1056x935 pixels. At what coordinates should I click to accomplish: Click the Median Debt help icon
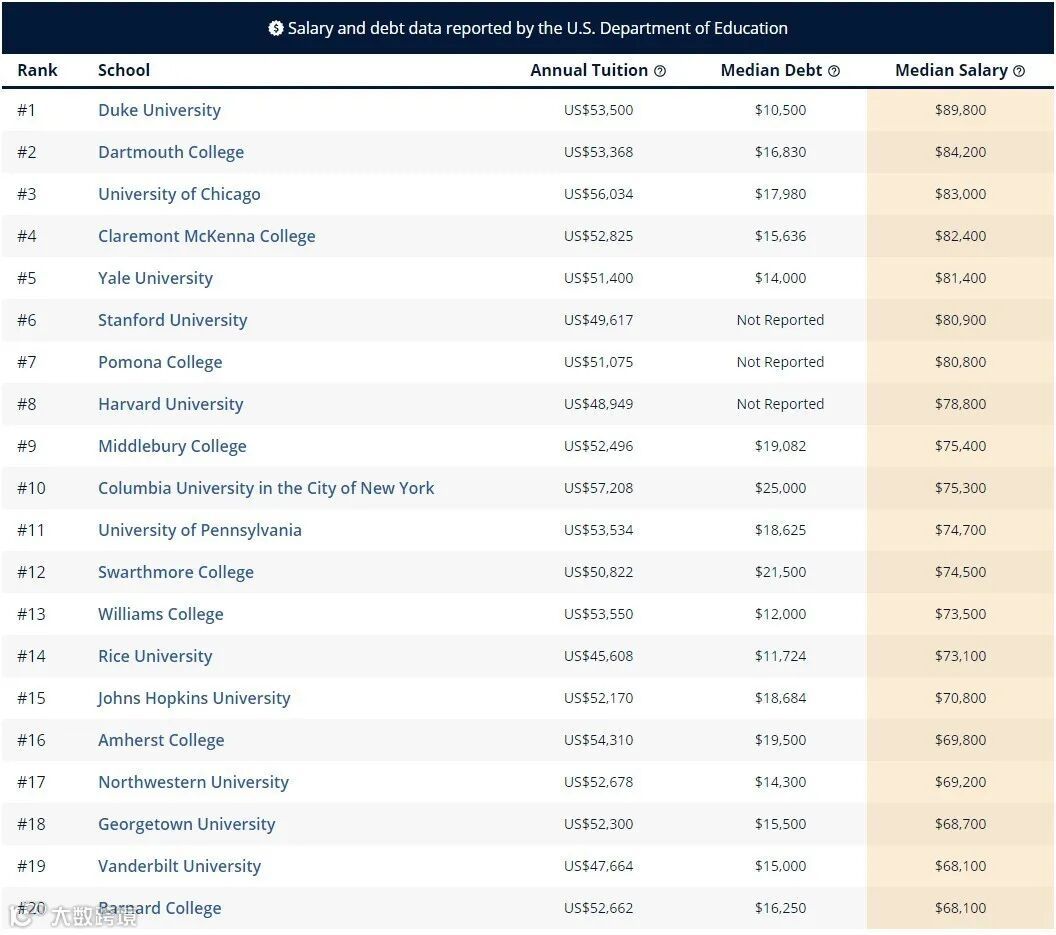(834, 71)
